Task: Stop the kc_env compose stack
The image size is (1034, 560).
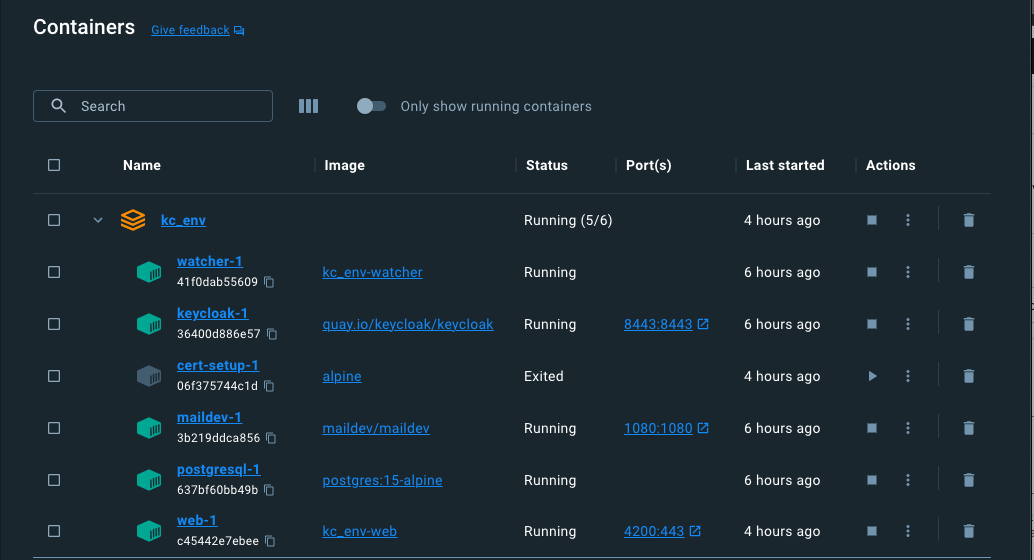Action: point(872,220)
